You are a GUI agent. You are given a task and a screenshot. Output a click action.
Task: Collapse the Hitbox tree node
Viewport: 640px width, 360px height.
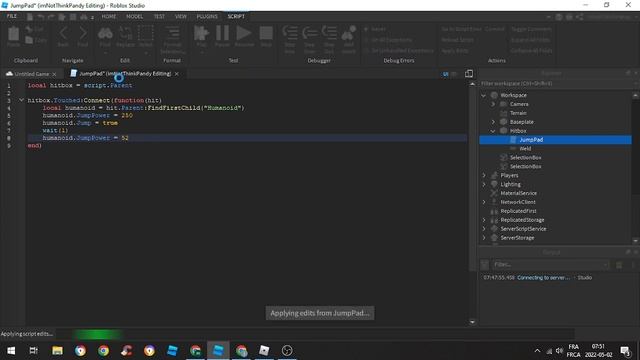click(493, 131)
